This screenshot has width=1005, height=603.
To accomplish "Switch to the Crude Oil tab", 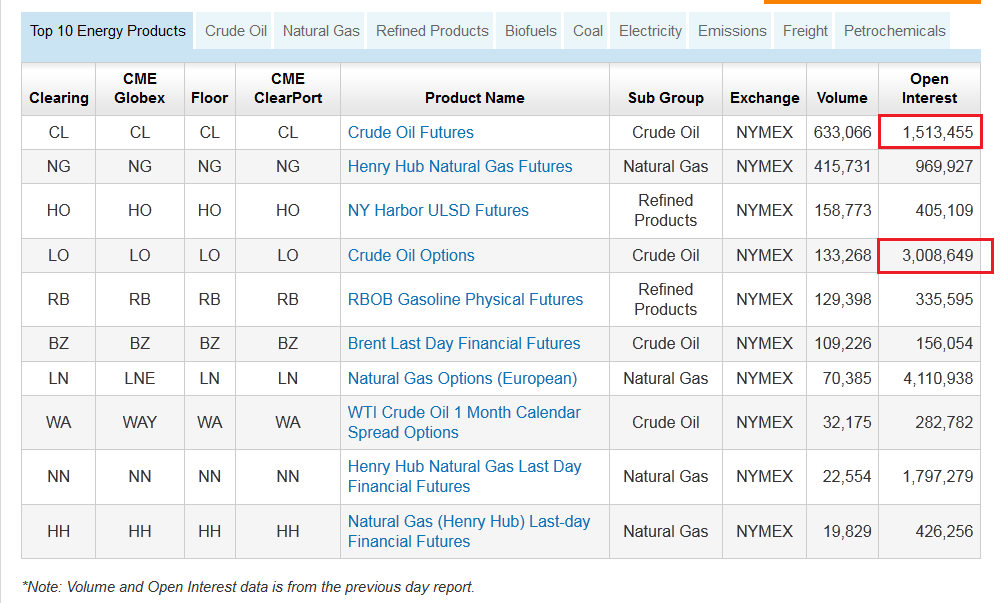I will (x=236, y=31).
